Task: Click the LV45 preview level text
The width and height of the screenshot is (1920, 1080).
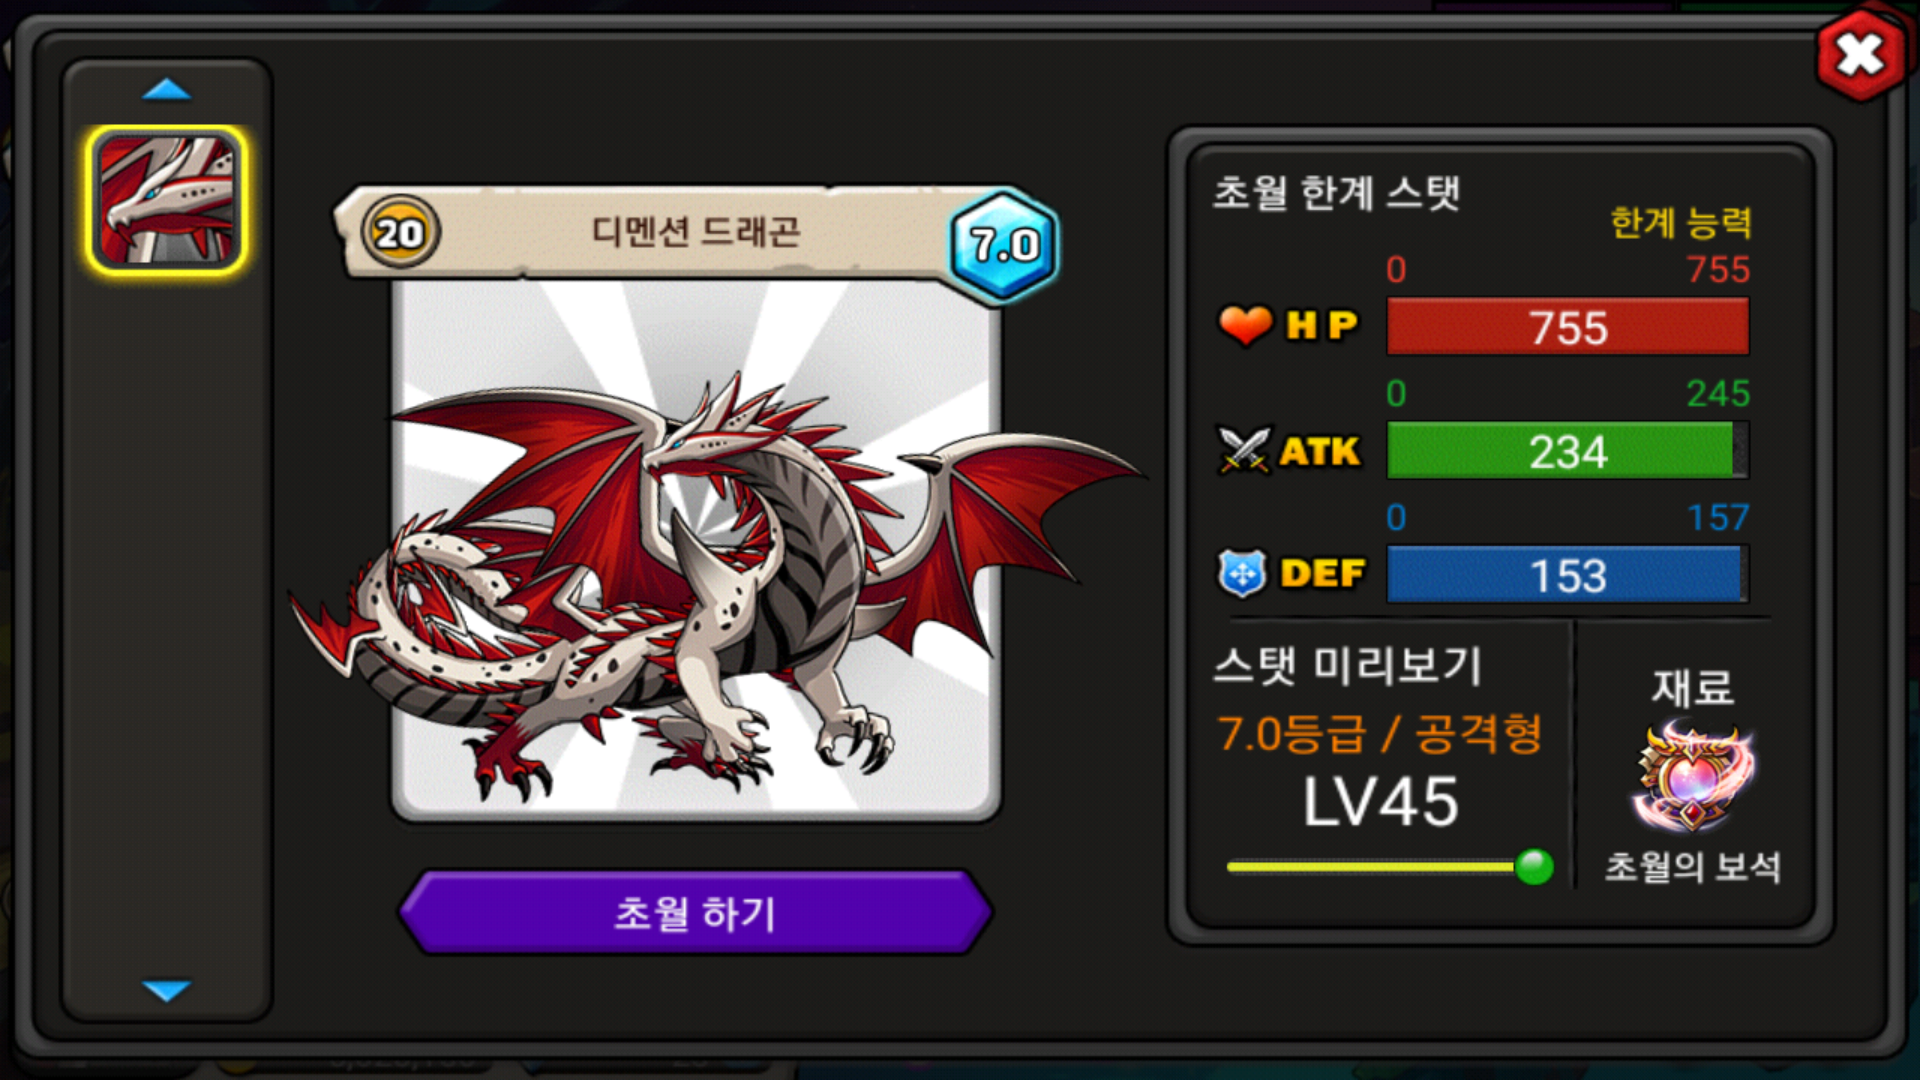Action: click(1380, 802)
